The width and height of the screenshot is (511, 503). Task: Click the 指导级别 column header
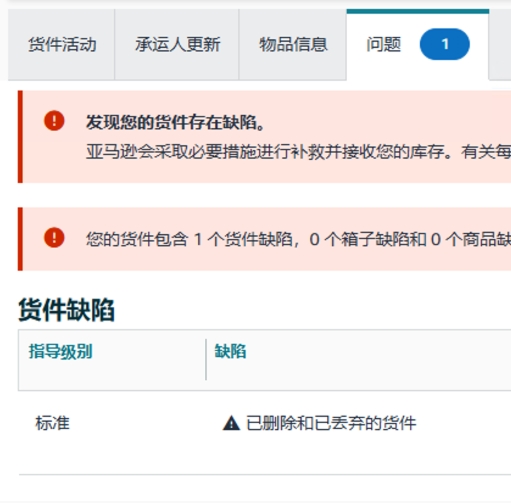coord(60,351)
